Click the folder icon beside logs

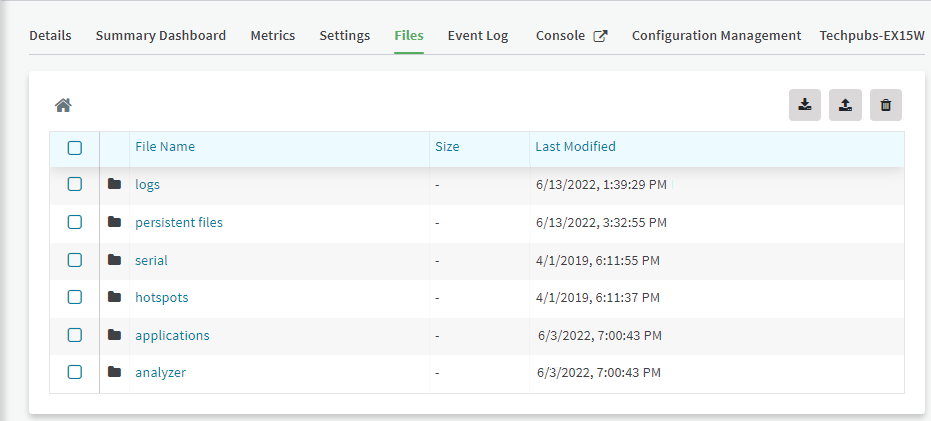115,184
